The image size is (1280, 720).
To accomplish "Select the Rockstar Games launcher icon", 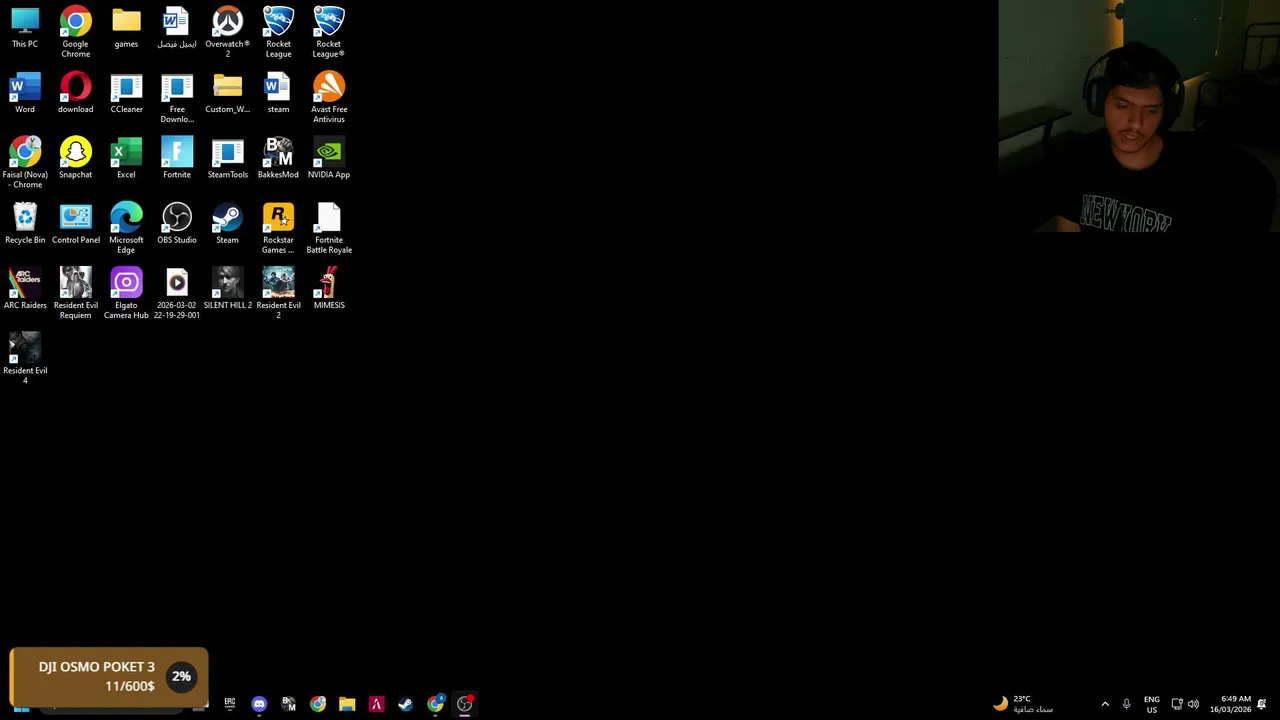I will point(278,228).
